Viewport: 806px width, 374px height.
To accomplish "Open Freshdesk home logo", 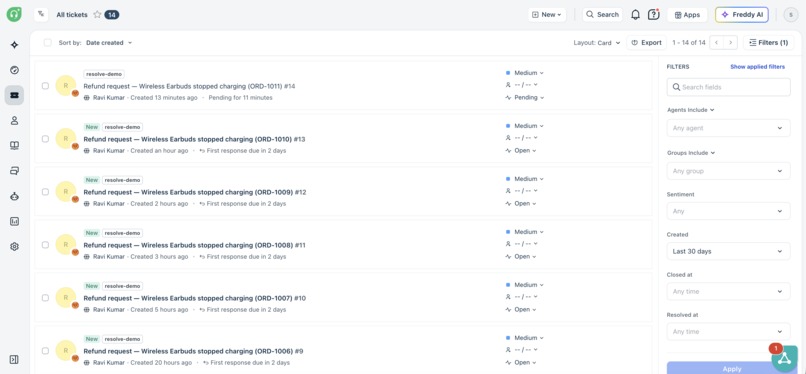I will click(14, 14).
